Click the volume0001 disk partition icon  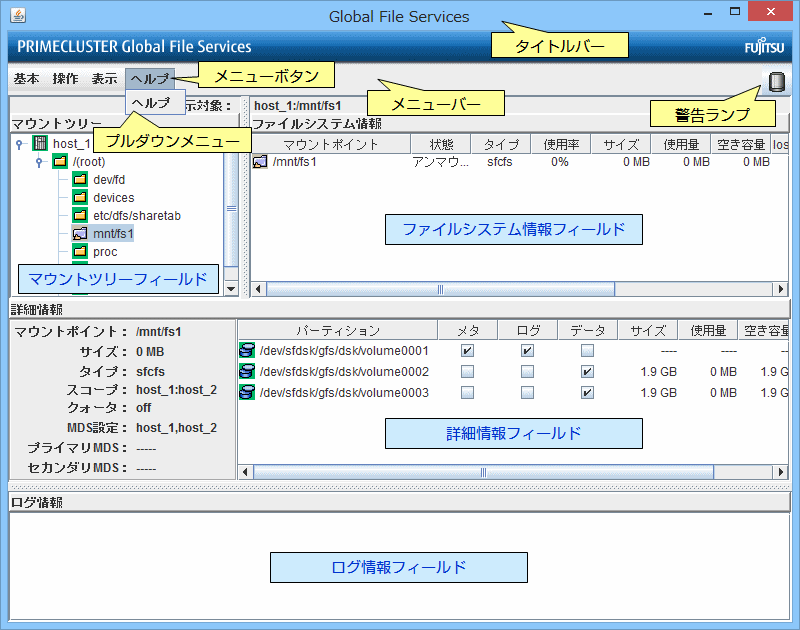click(247, 350)
